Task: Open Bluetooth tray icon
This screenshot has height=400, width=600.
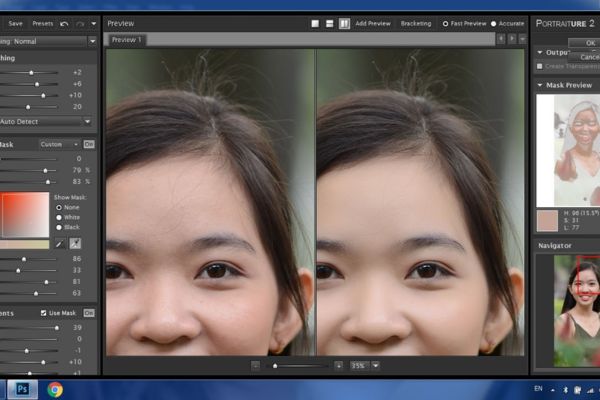Action: [x=565, y=390]
